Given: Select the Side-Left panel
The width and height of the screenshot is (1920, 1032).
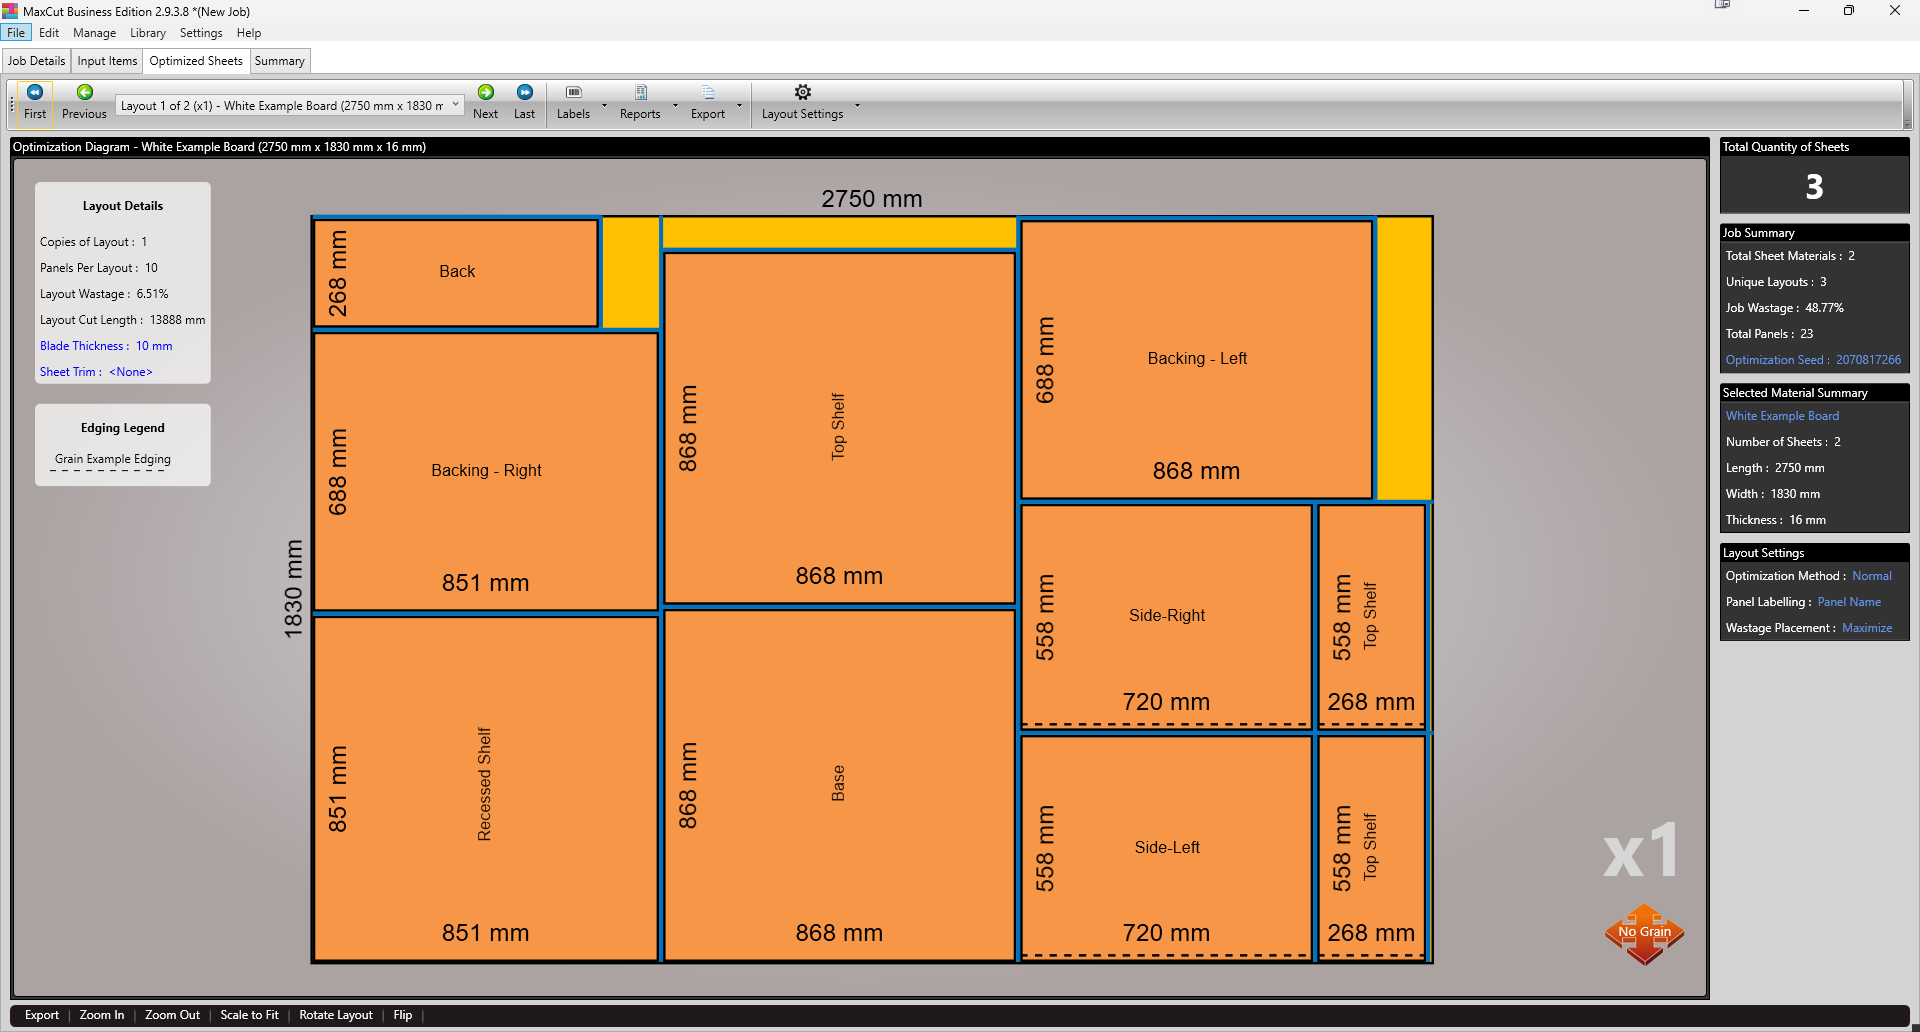Looking at the screenshot, I should 1166,847.
